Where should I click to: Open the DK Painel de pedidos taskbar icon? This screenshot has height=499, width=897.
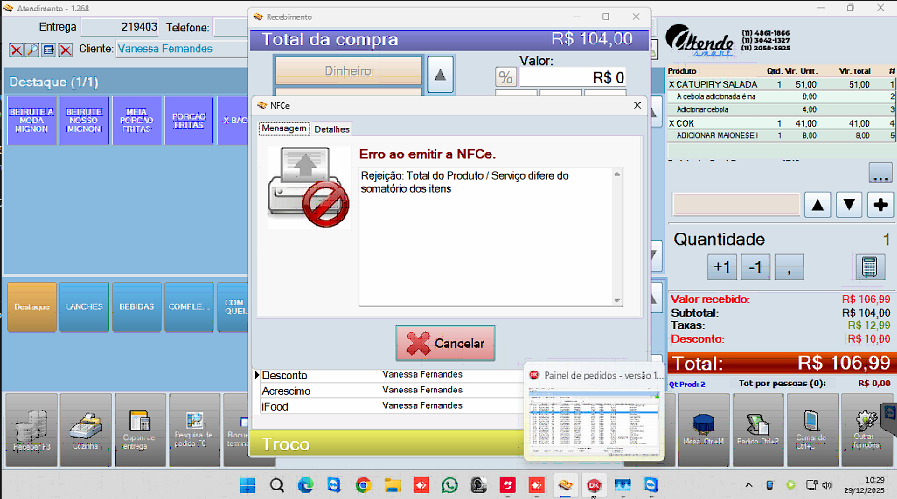click(594, 485)
